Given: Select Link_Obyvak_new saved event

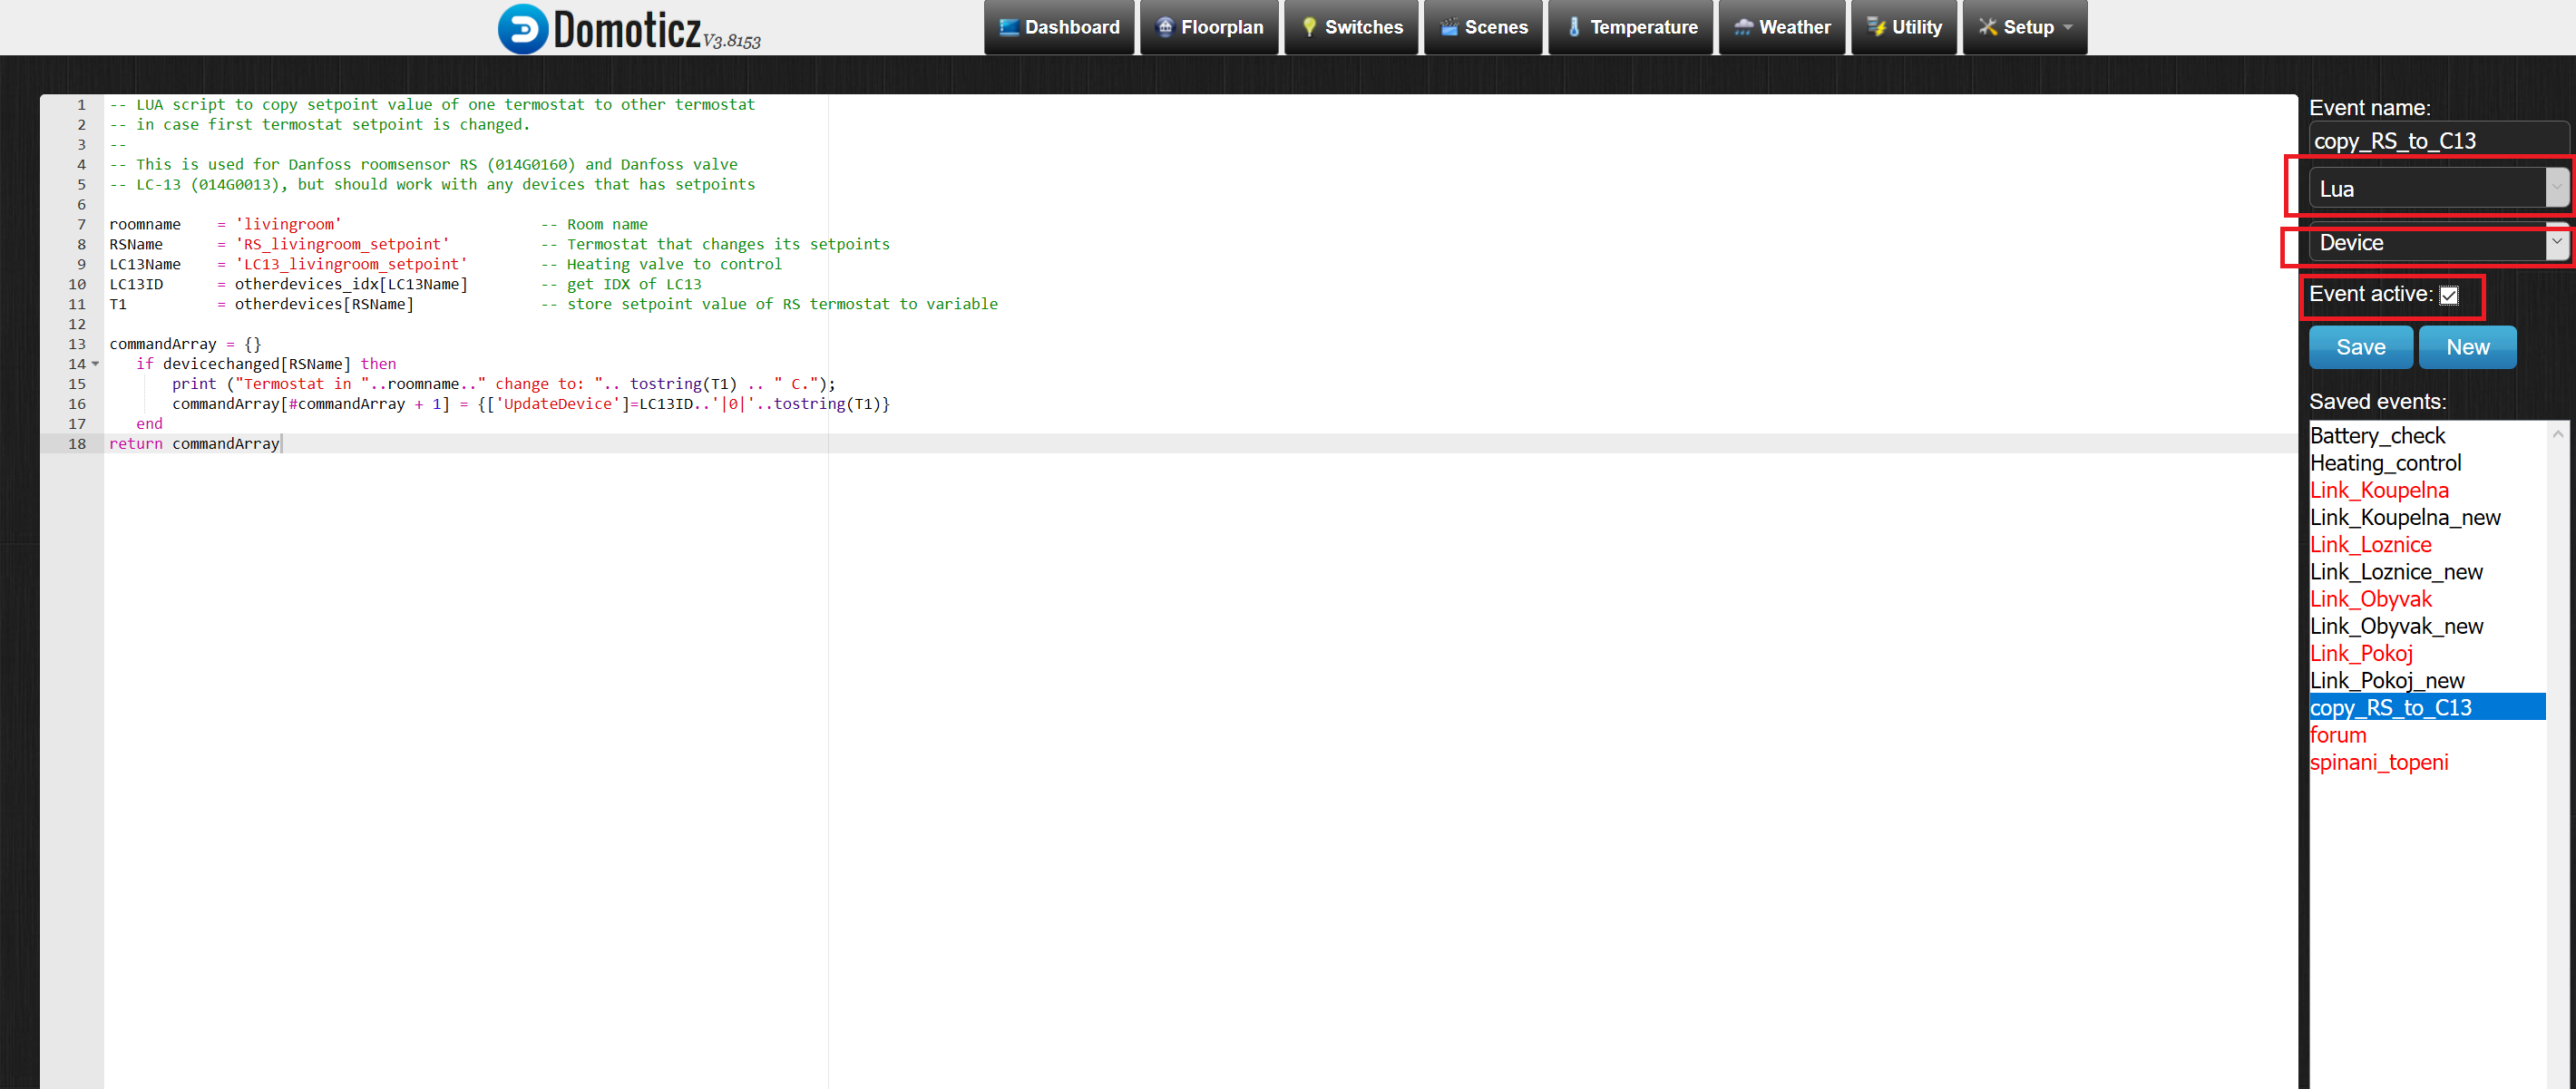Looking at the screenshot, I should [x=2427, y=626].
